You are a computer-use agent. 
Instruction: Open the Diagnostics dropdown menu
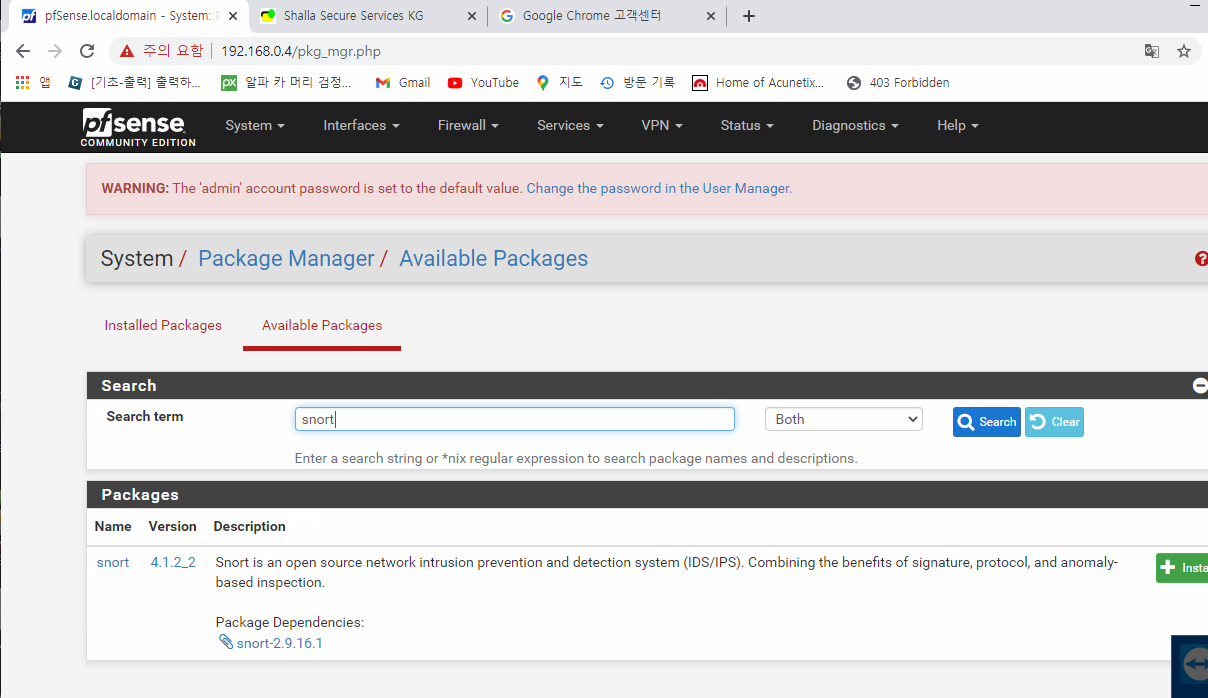tap(855, 125)
